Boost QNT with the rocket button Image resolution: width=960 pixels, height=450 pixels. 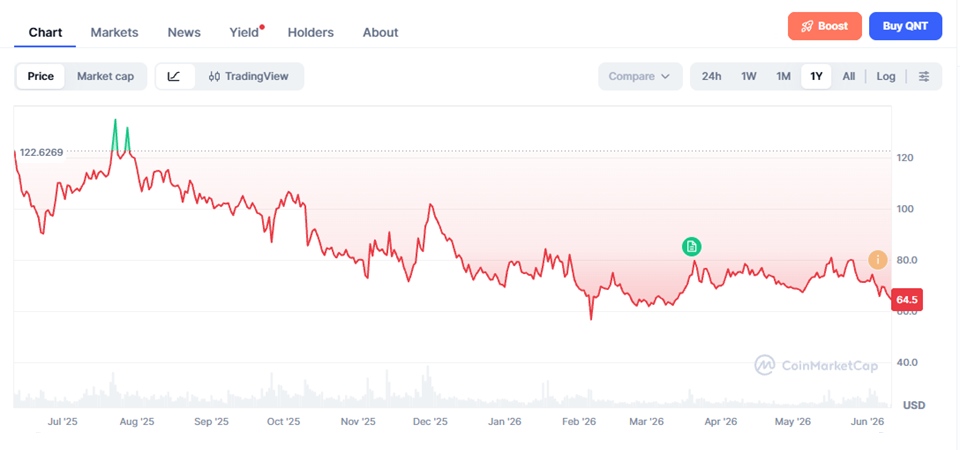pos(825,26)
